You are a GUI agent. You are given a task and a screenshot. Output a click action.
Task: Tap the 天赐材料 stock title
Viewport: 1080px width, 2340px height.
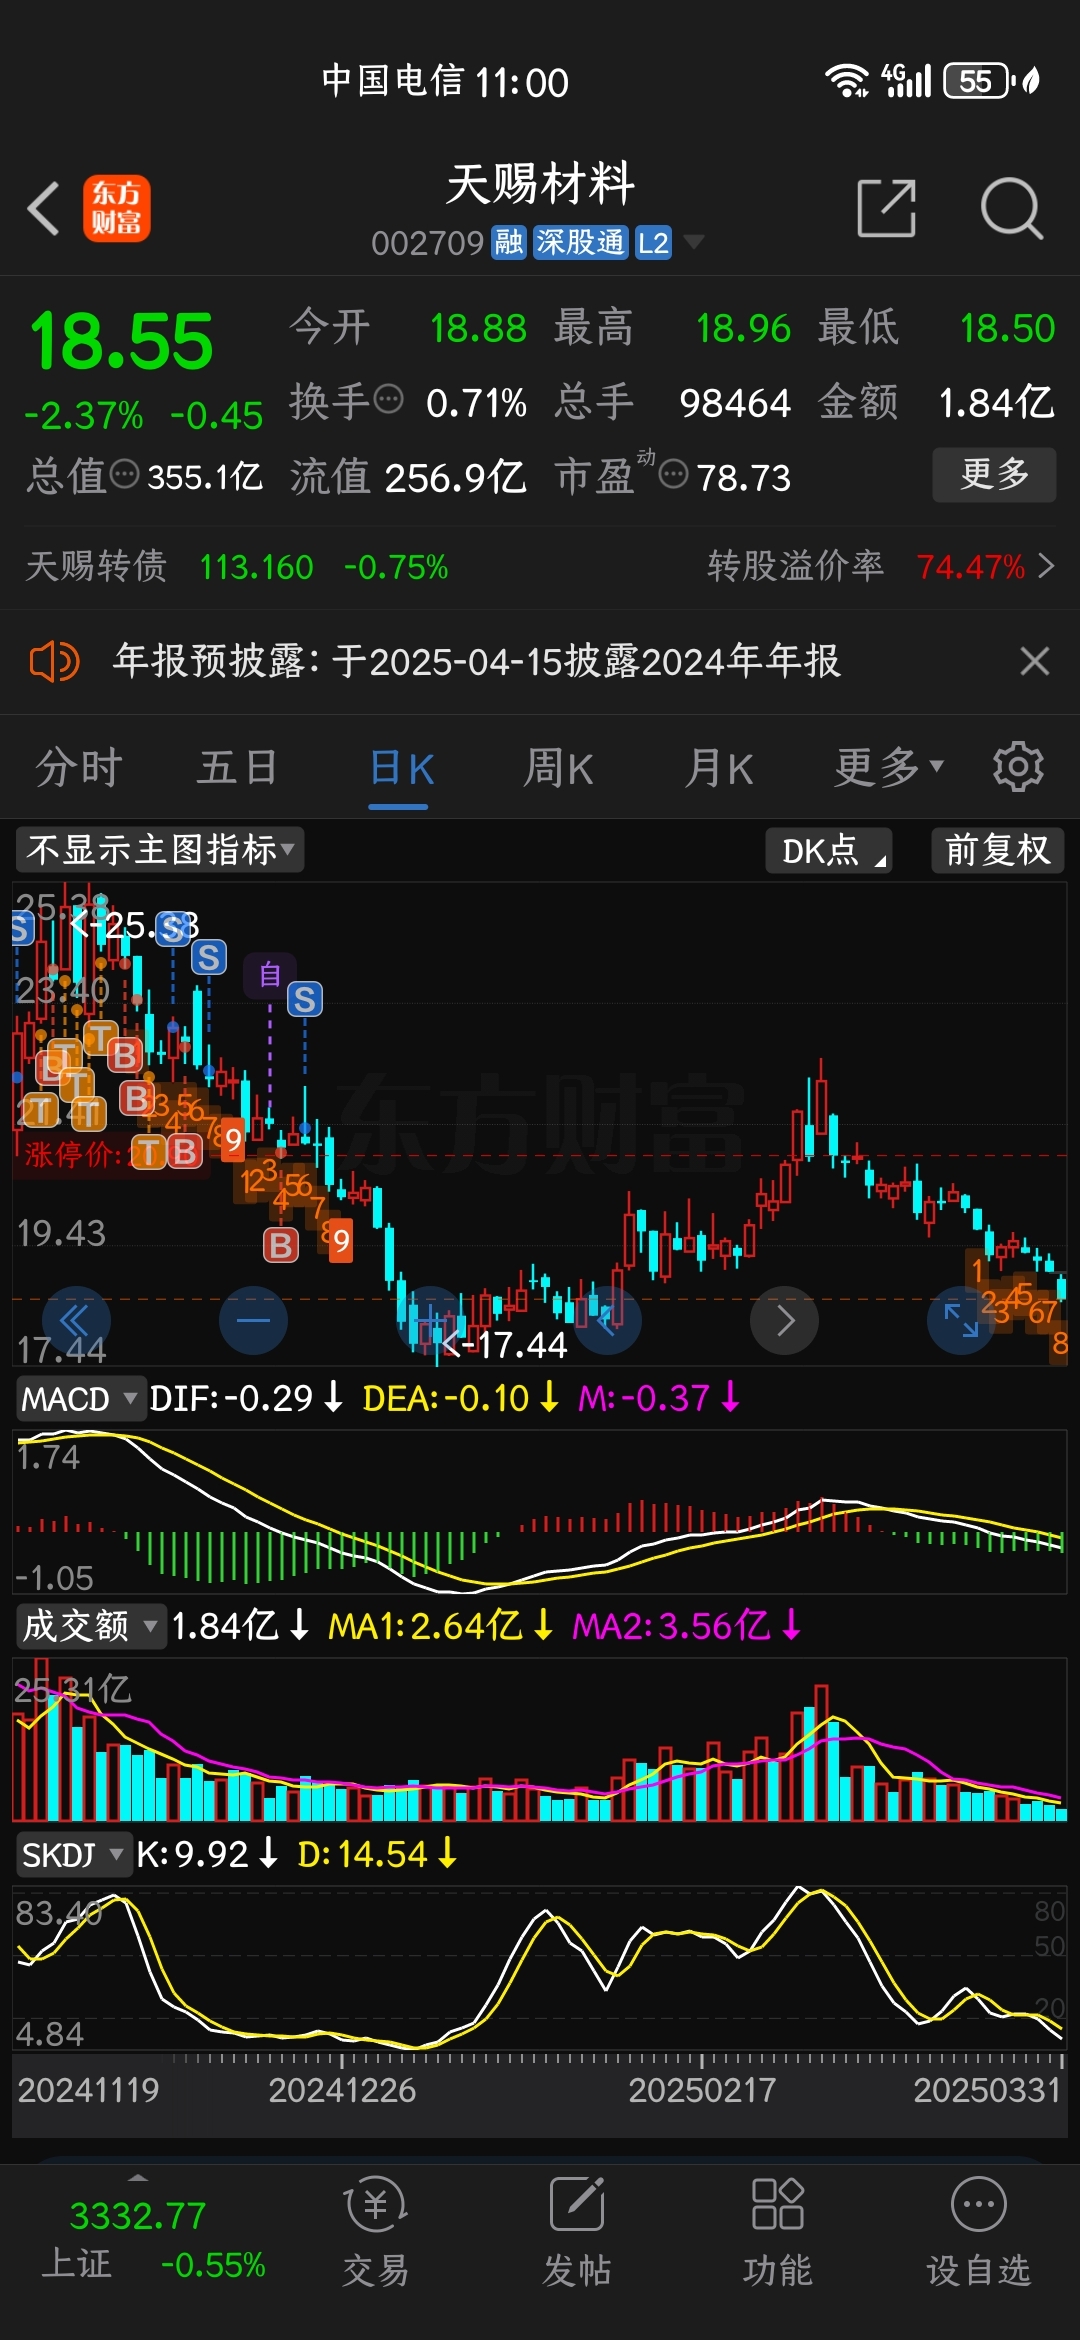pos(540,185)
